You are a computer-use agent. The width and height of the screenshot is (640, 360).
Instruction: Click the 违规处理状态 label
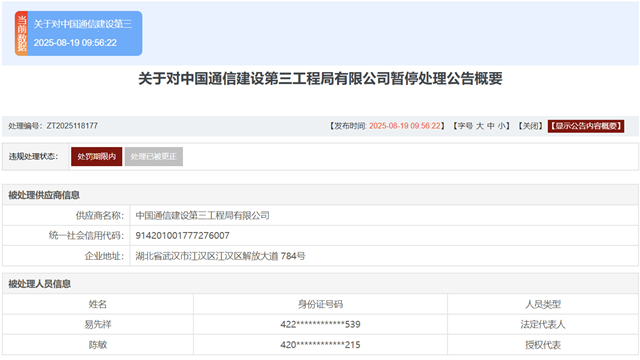[33, 156]
